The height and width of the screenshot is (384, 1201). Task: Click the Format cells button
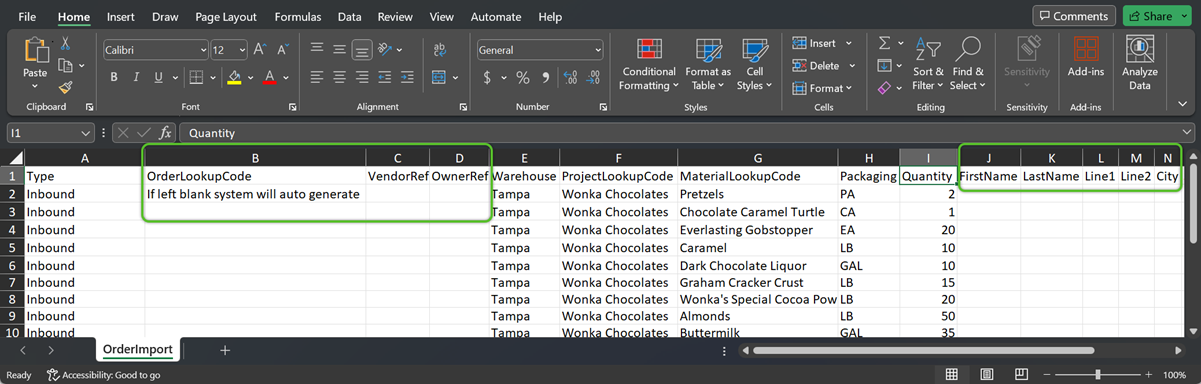click(822, 88)
